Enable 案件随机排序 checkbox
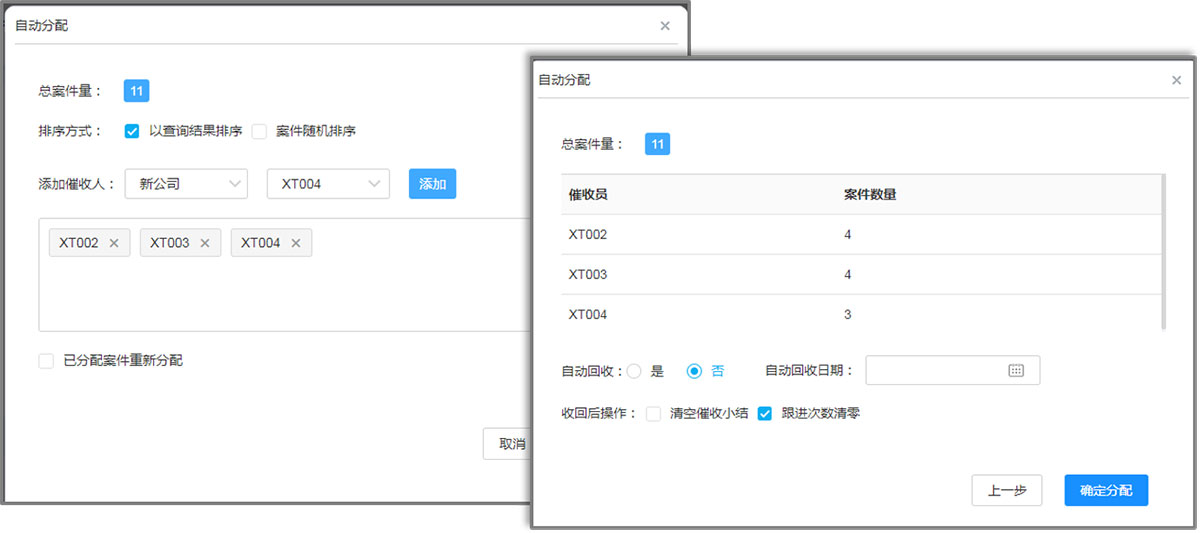 tap(259, 130)
